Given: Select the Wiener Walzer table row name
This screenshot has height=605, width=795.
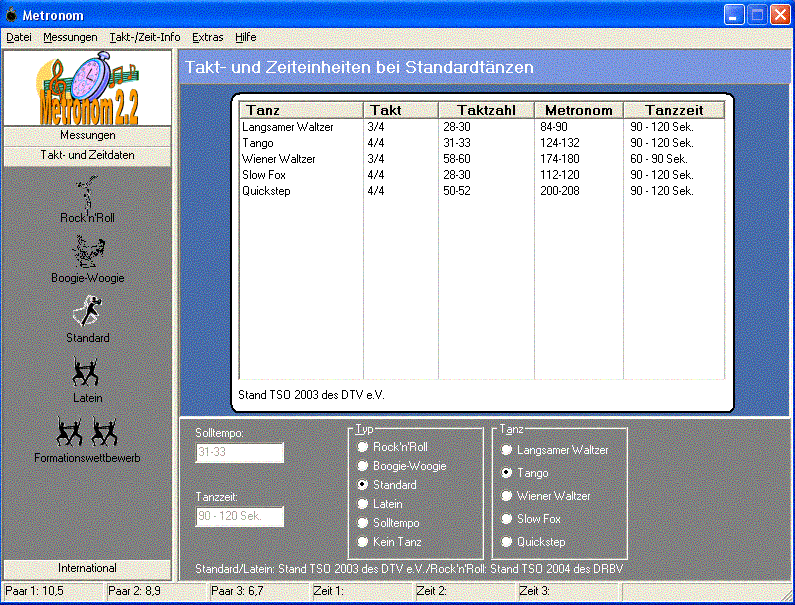Looking at the screenshot, I should tap(279, 159).
